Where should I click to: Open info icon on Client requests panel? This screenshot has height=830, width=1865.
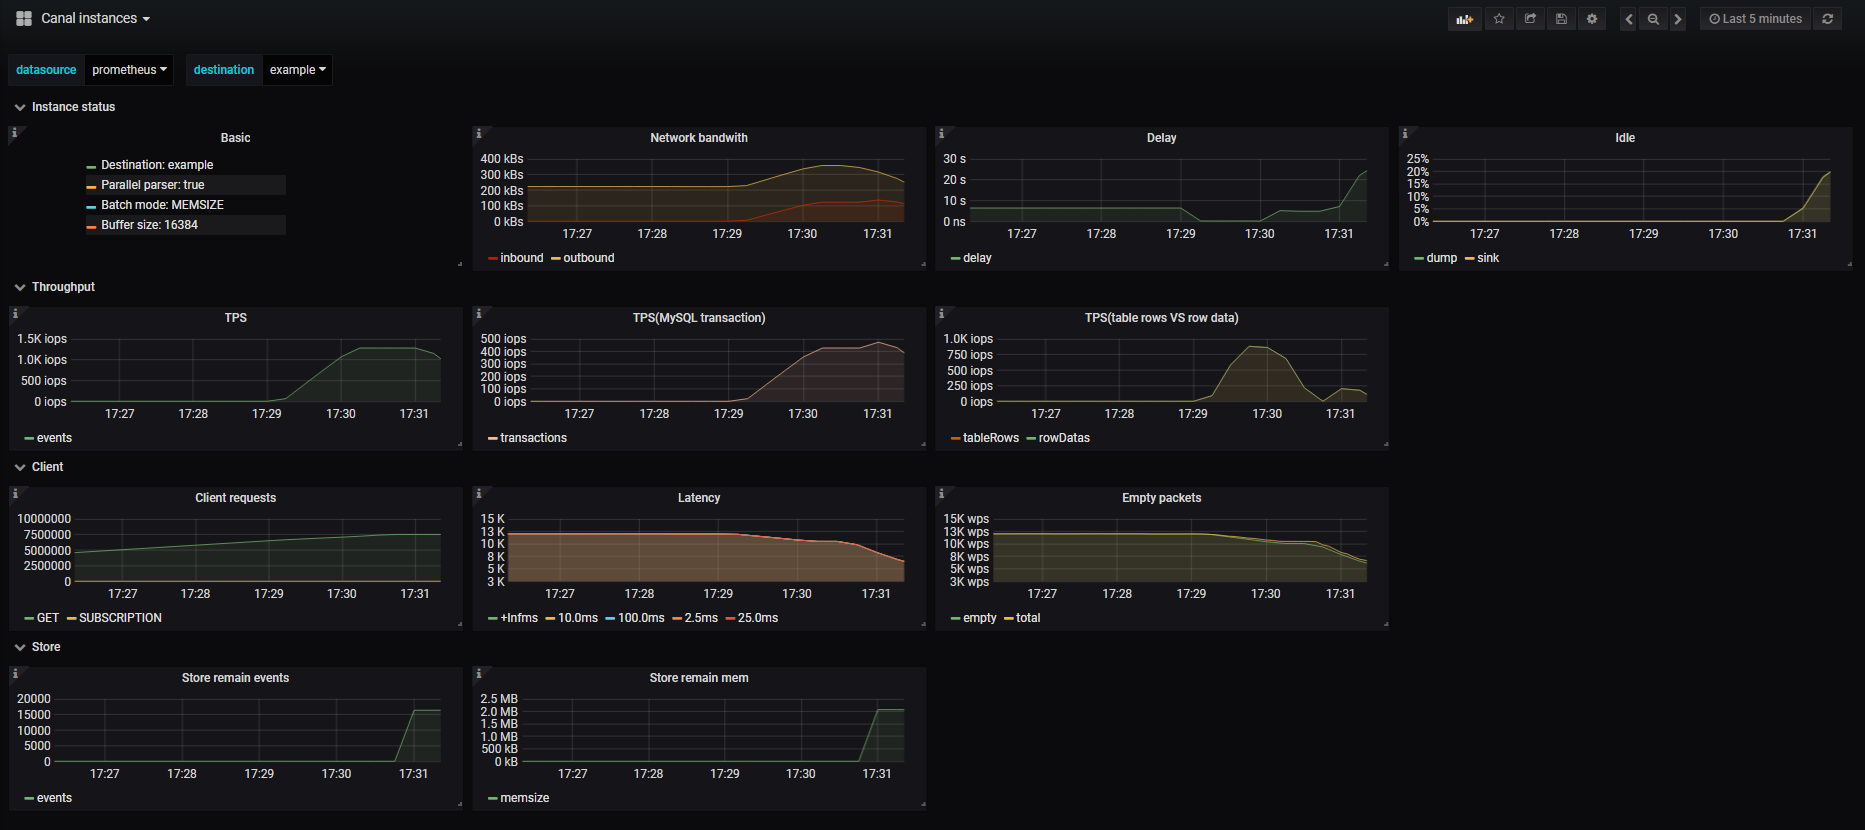pos(15,493)
